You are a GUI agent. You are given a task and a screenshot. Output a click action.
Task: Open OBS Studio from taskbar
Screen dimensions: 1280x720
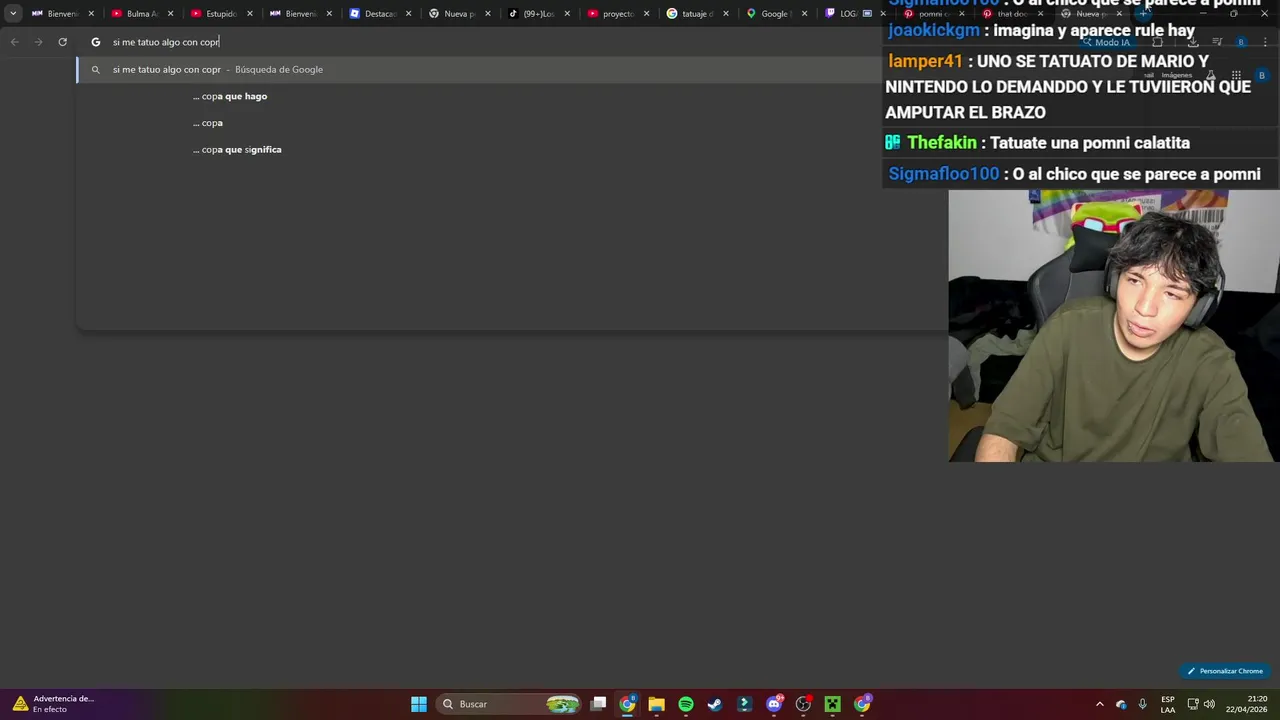click(x=803, y=704)
